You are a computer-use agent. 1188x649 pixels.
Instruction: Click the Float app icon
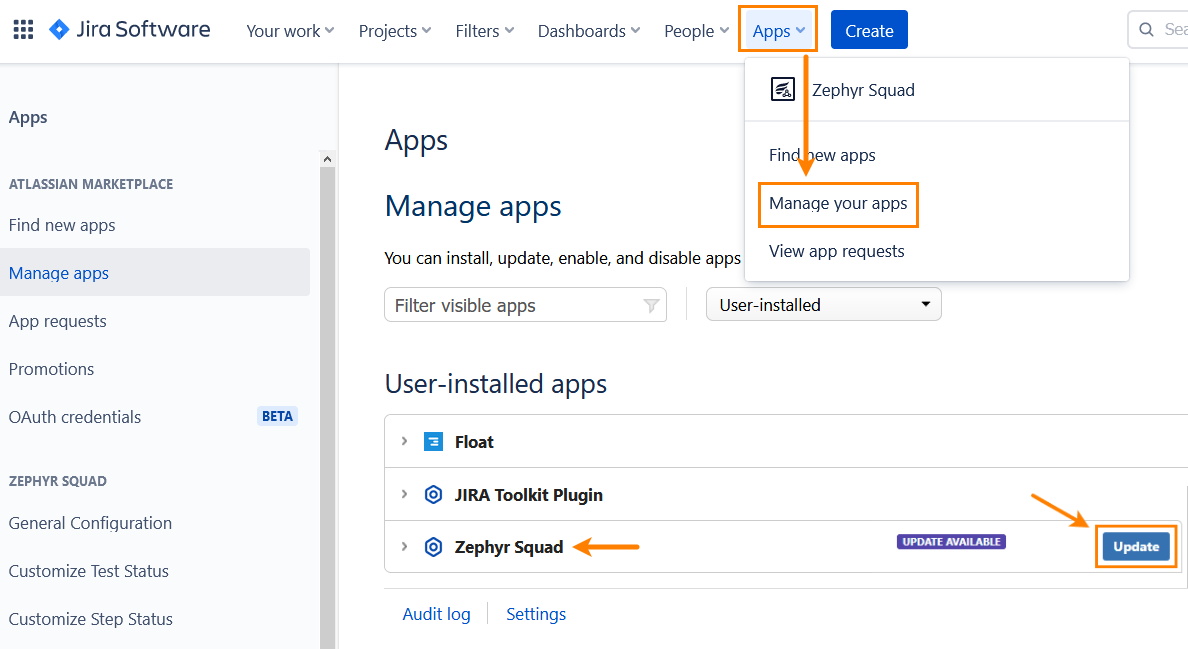(433, 442)
